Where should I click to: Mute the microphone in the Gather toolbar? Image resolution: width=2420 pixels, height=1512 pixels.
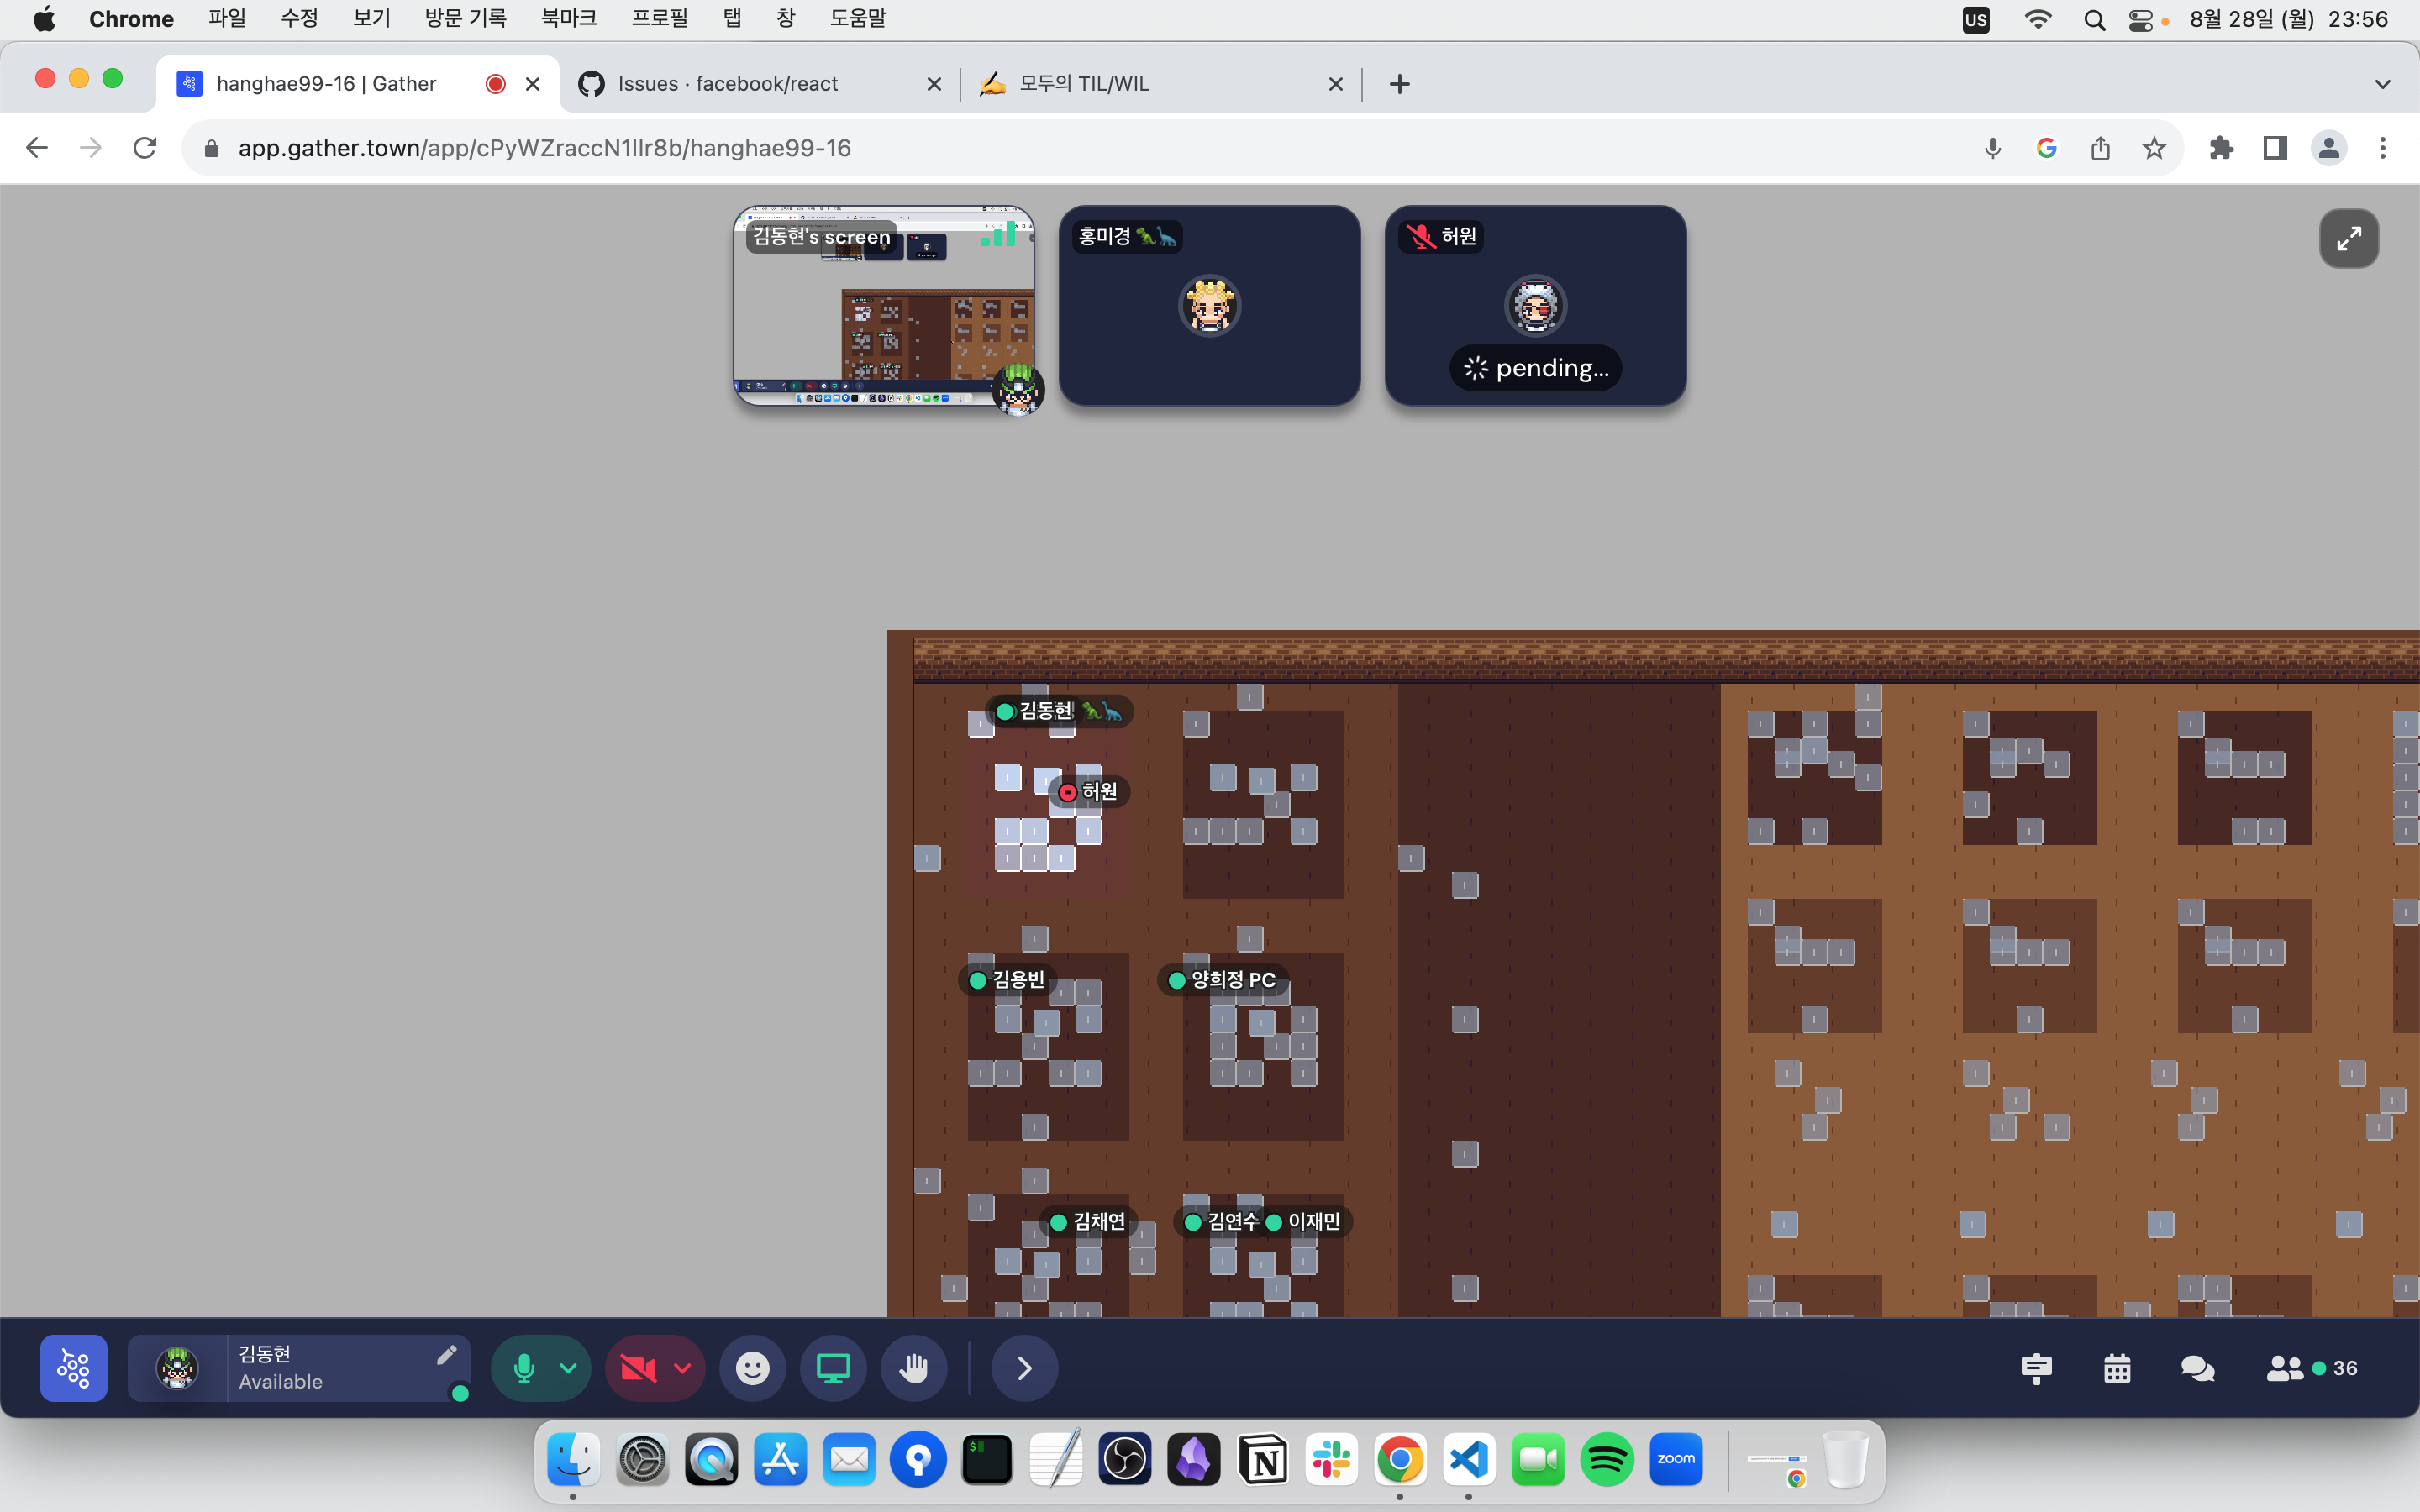pos(523,1367)
